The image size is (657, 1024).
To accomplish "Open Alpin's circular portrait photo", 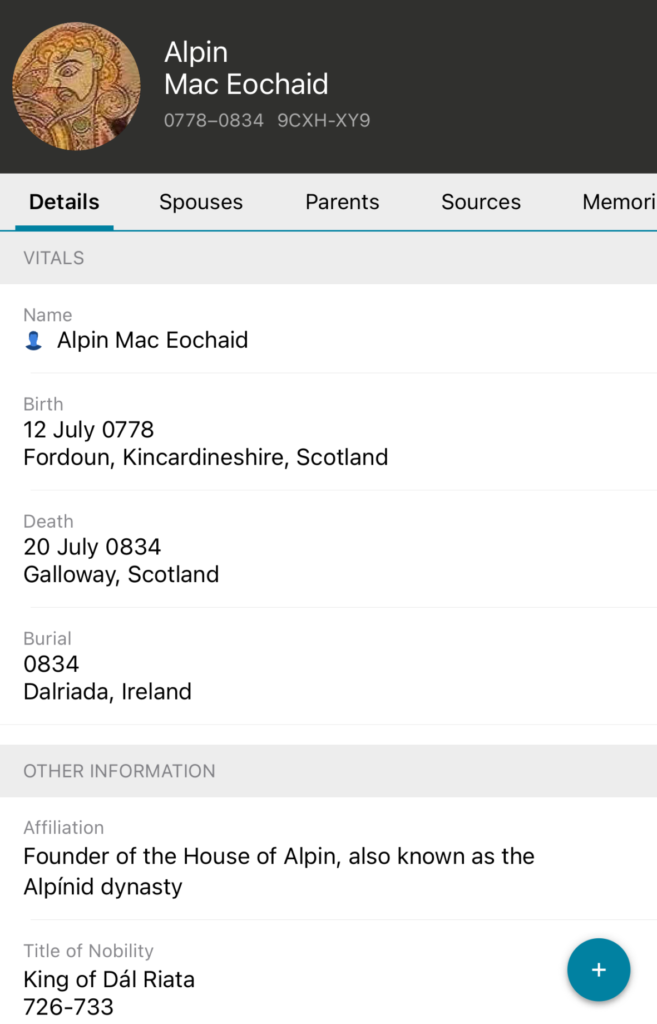I will (x=76, y=86).
